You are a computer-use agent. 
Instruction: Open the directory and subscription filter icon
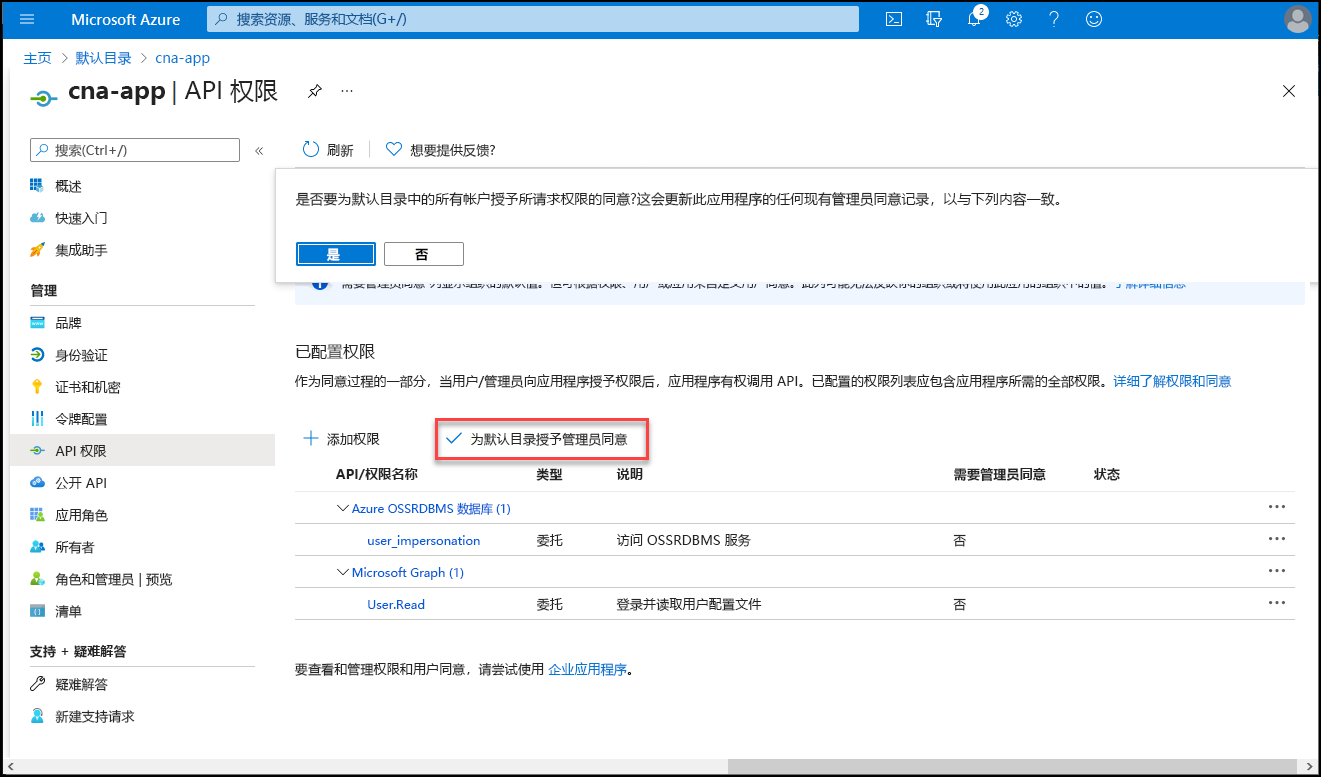[x=935, y=19]
